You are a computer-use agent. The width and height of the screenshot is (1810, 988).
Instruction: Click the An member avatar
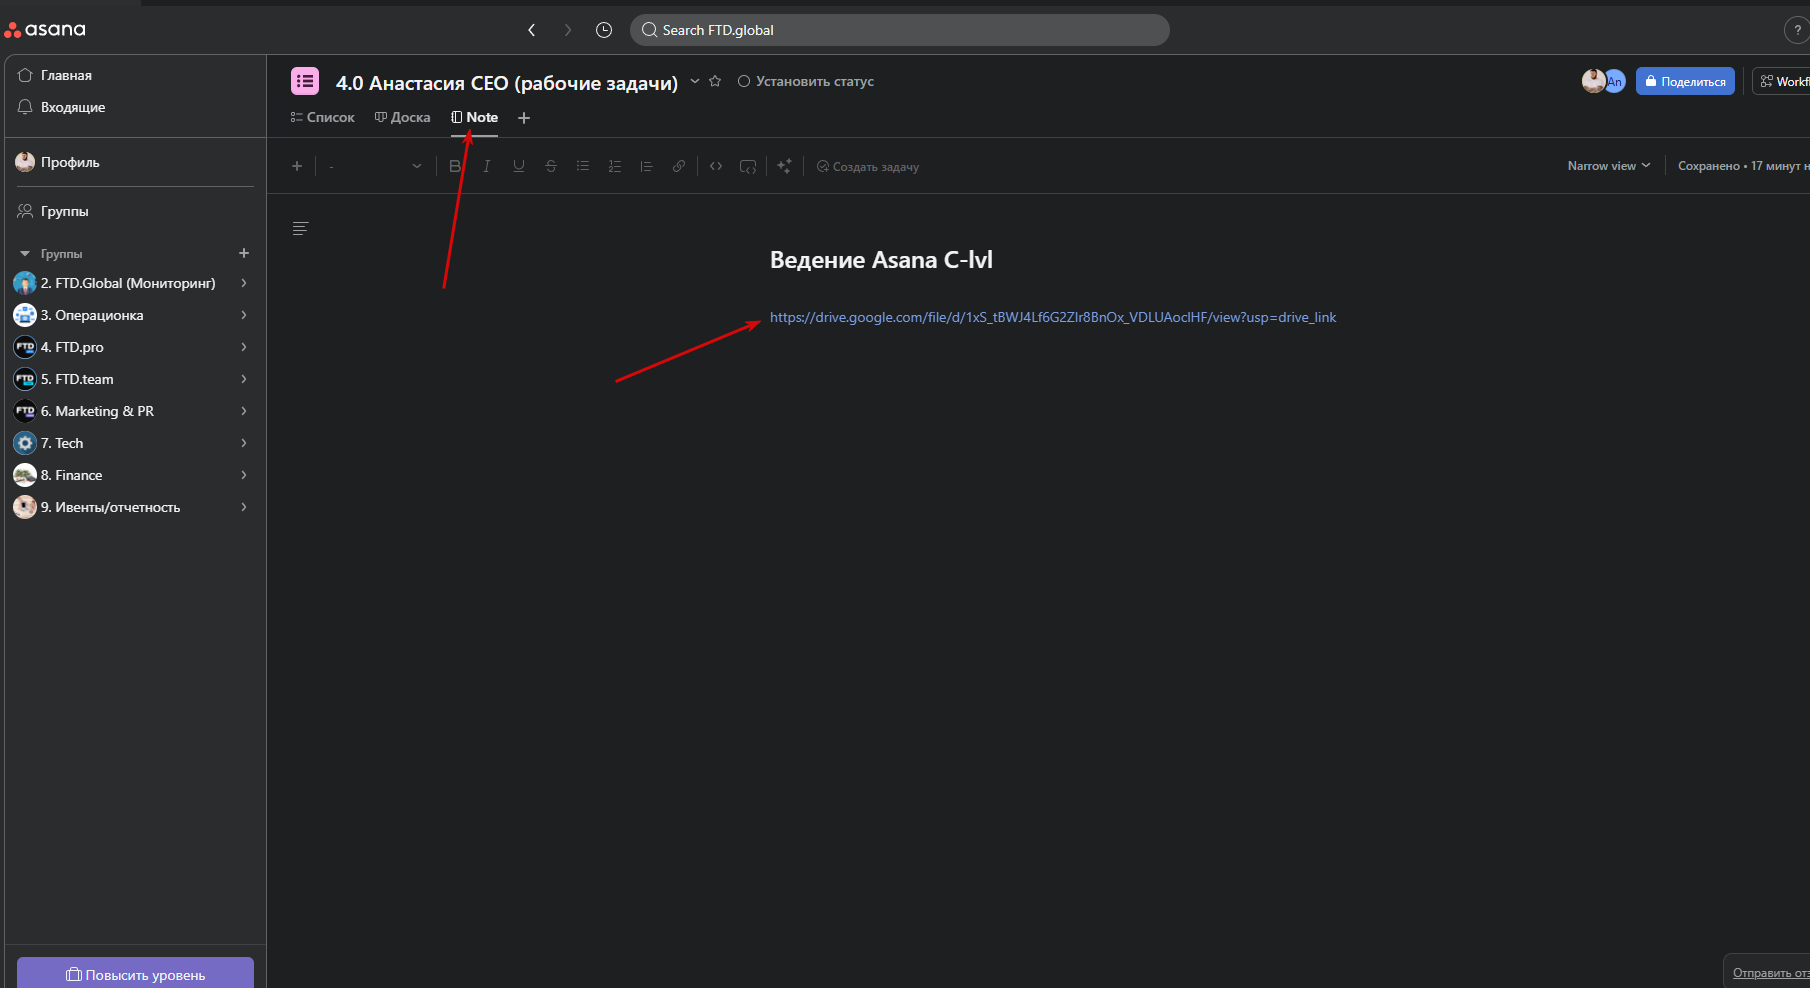pos(1615,81)
